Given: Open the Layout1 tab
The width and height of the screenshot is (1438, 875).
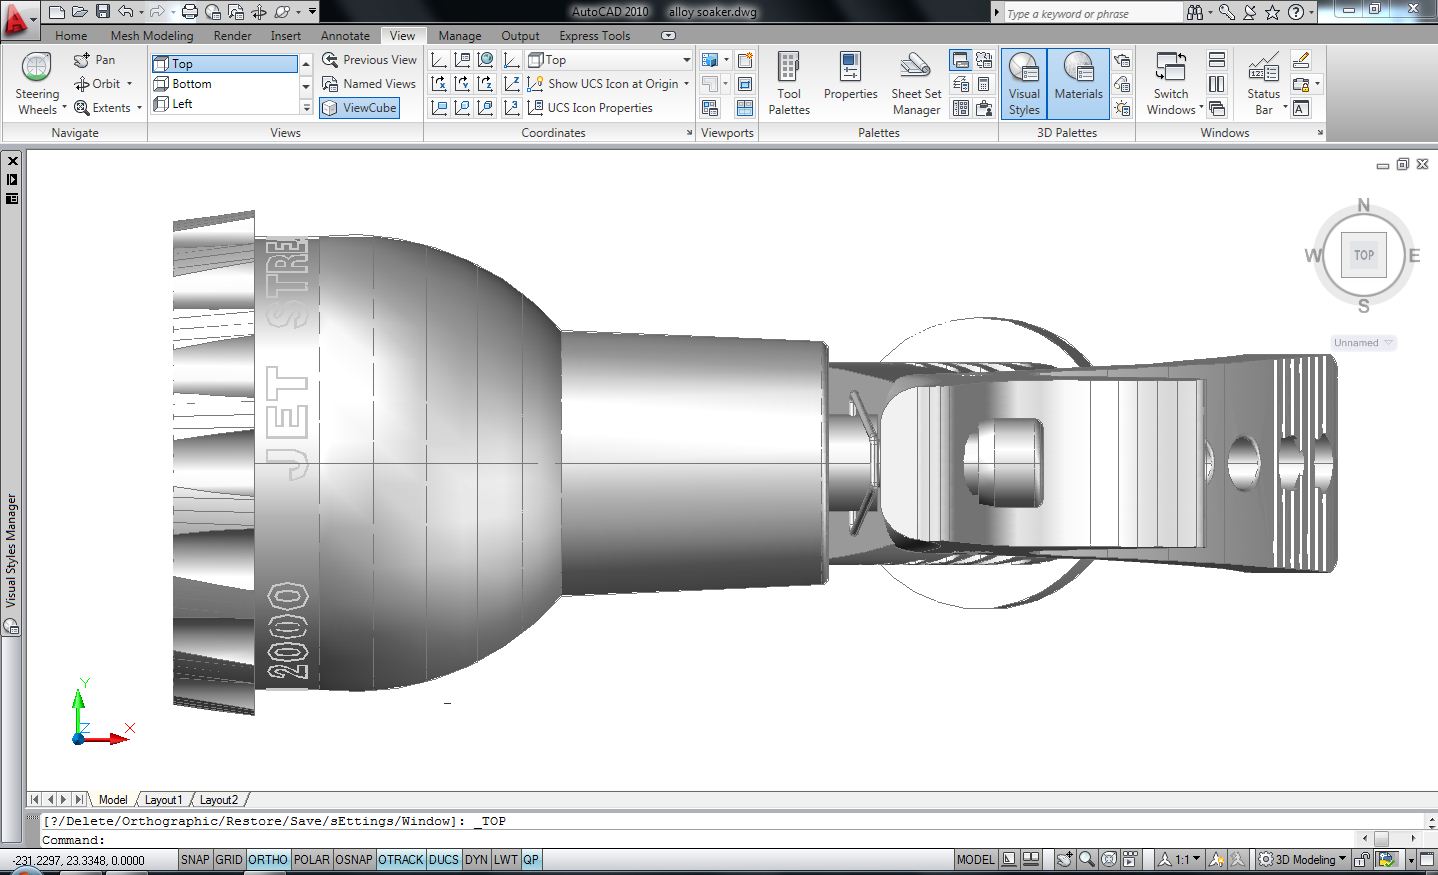Looking at the screenshot, I should click(x=163, y=800).
